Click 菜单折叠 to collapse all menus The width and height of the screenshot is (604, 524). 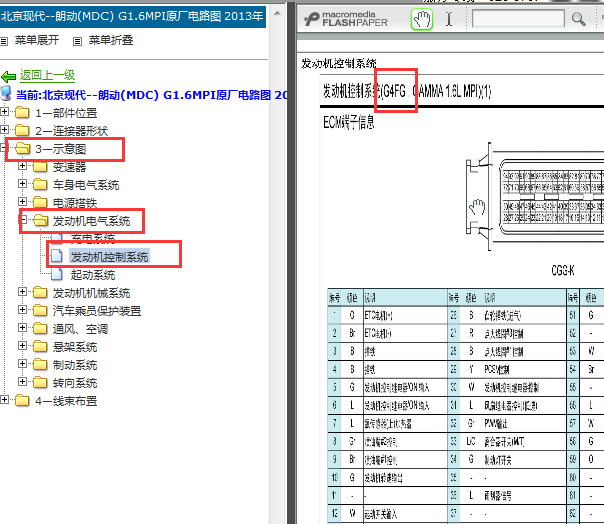(111, 40)
